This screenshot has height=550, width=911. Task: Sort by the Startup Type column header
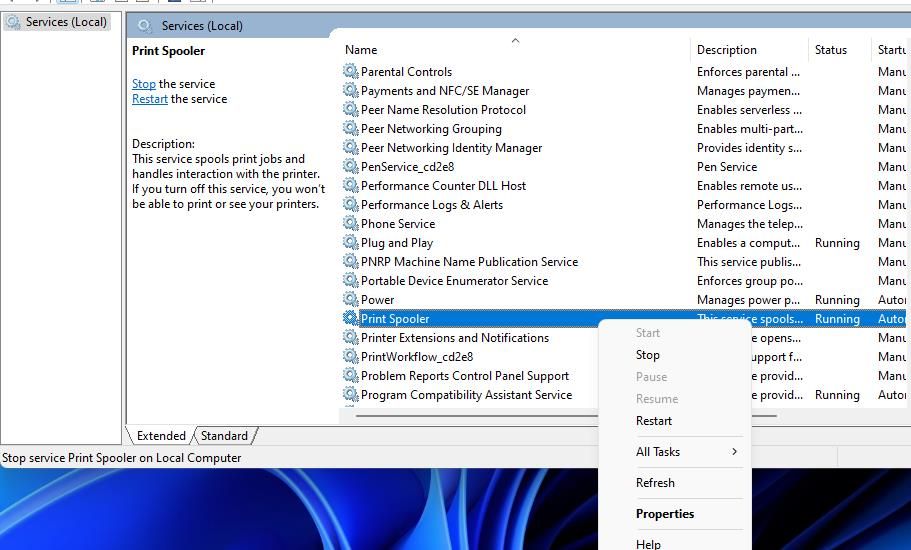892,50
